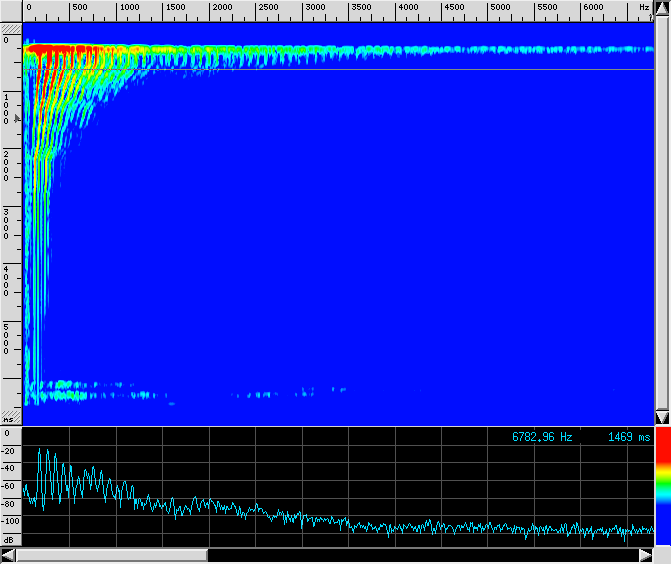Screen dimensions: 671x564
Task: Click the hatched box below the time ruler
Action: [11, 413]
